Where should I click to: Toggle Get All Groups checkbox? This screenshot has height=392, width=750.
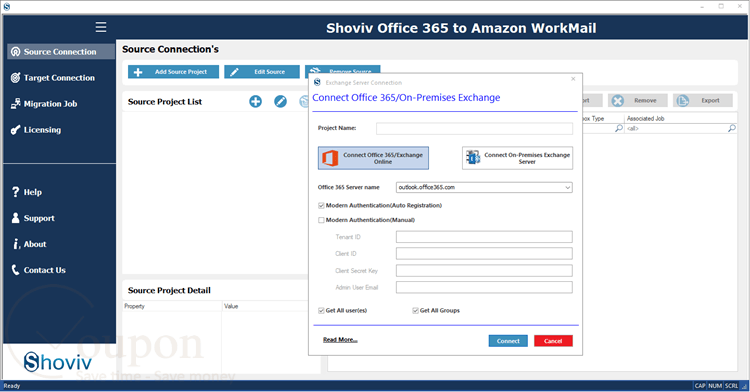coord(415,311)
